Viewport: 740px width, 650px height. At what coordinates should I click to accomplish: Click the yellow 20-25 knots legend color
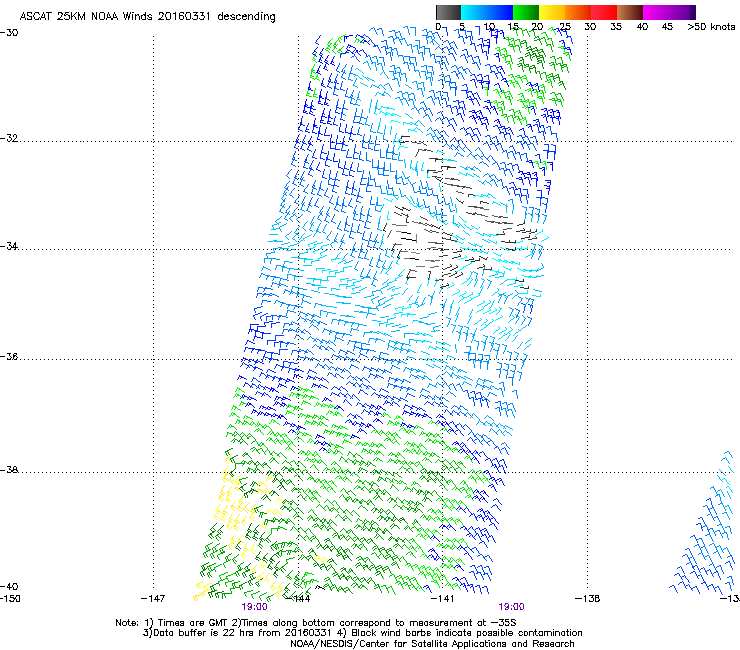coord(552,12)
